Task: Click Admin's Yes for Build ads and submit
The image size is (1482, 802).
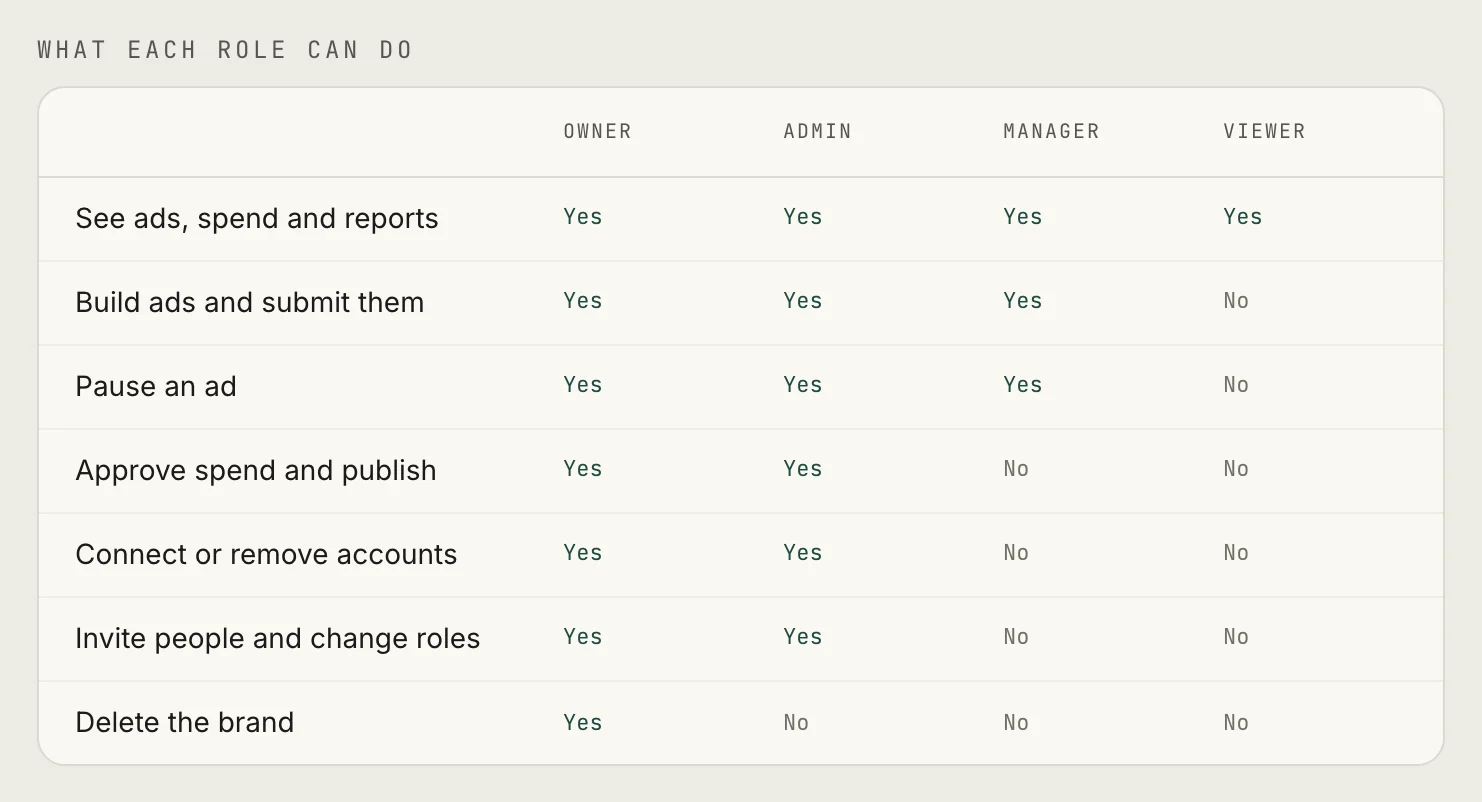Action: coord(803,301)
